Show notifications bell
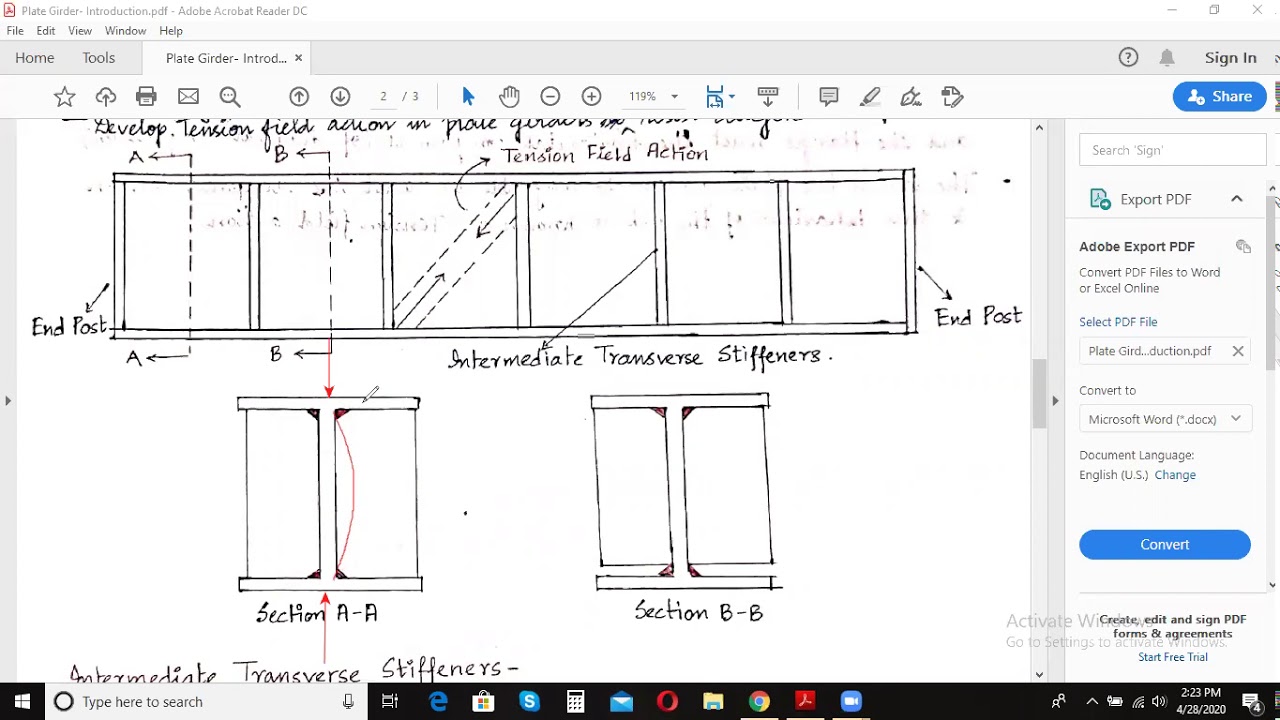The image size is (1280, 720). coord(1167,58)
